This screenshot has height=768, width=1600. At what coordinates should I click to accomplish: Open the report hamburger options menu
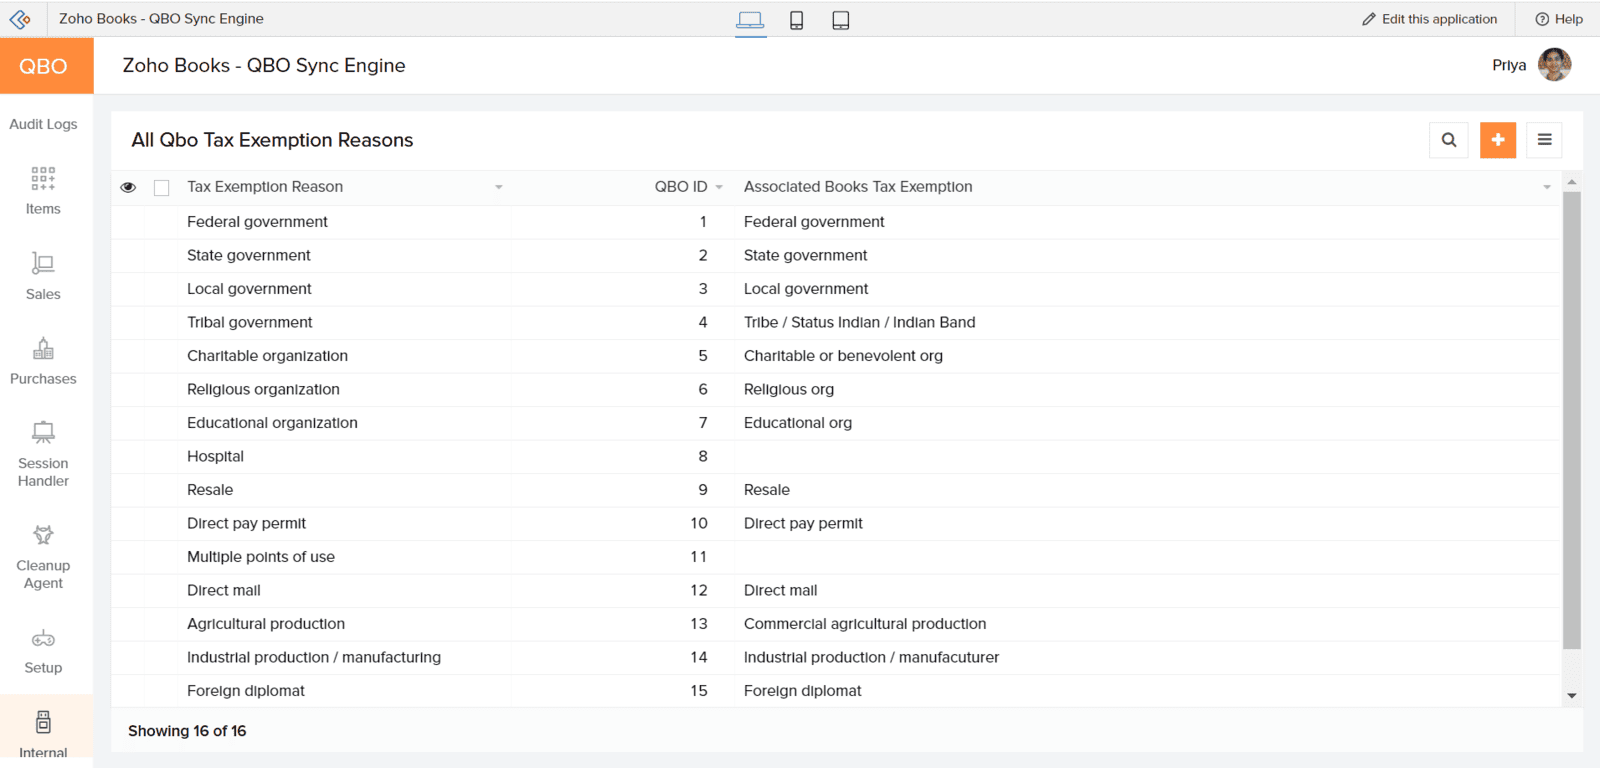click(x=1544, y=140)
